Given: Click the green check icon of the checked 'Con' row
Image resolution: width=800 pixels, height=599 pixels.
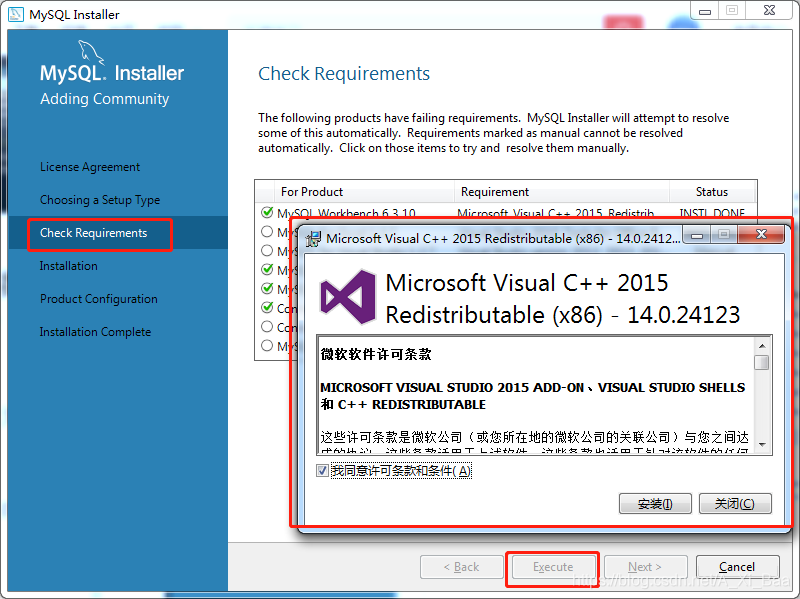Looking at the screenshot, I should coord(267,307).
